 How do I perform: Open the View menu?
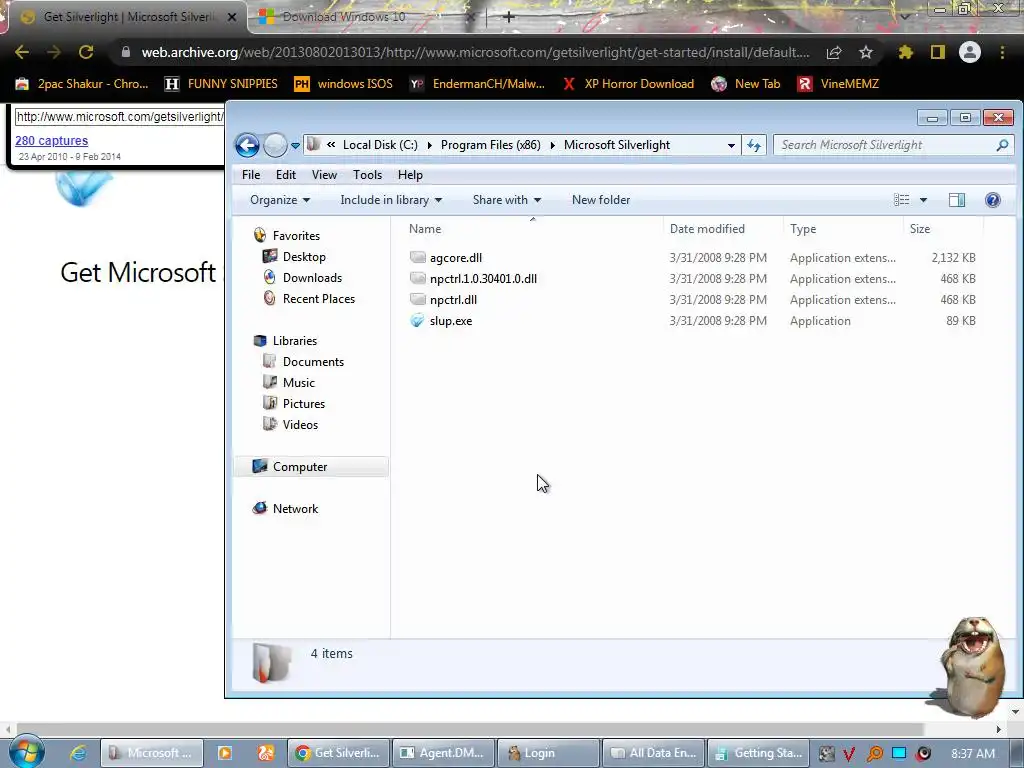point(324,175)
